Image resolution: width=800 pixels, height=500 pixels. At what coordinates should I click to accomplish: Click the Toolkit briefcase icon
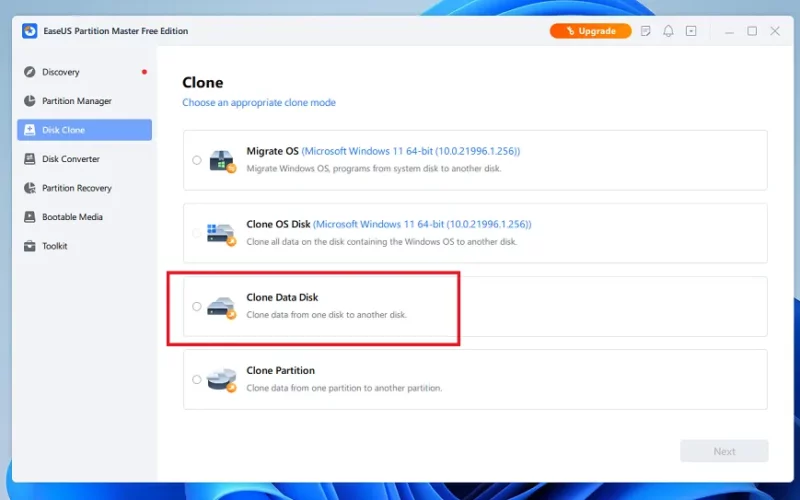click(30, 246)
